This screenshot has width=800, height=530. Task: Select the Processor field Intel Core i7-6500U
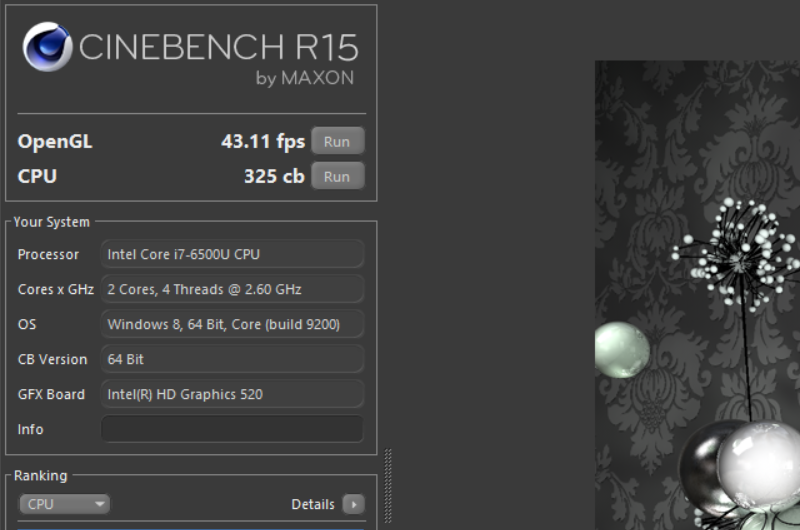(232, 254)
